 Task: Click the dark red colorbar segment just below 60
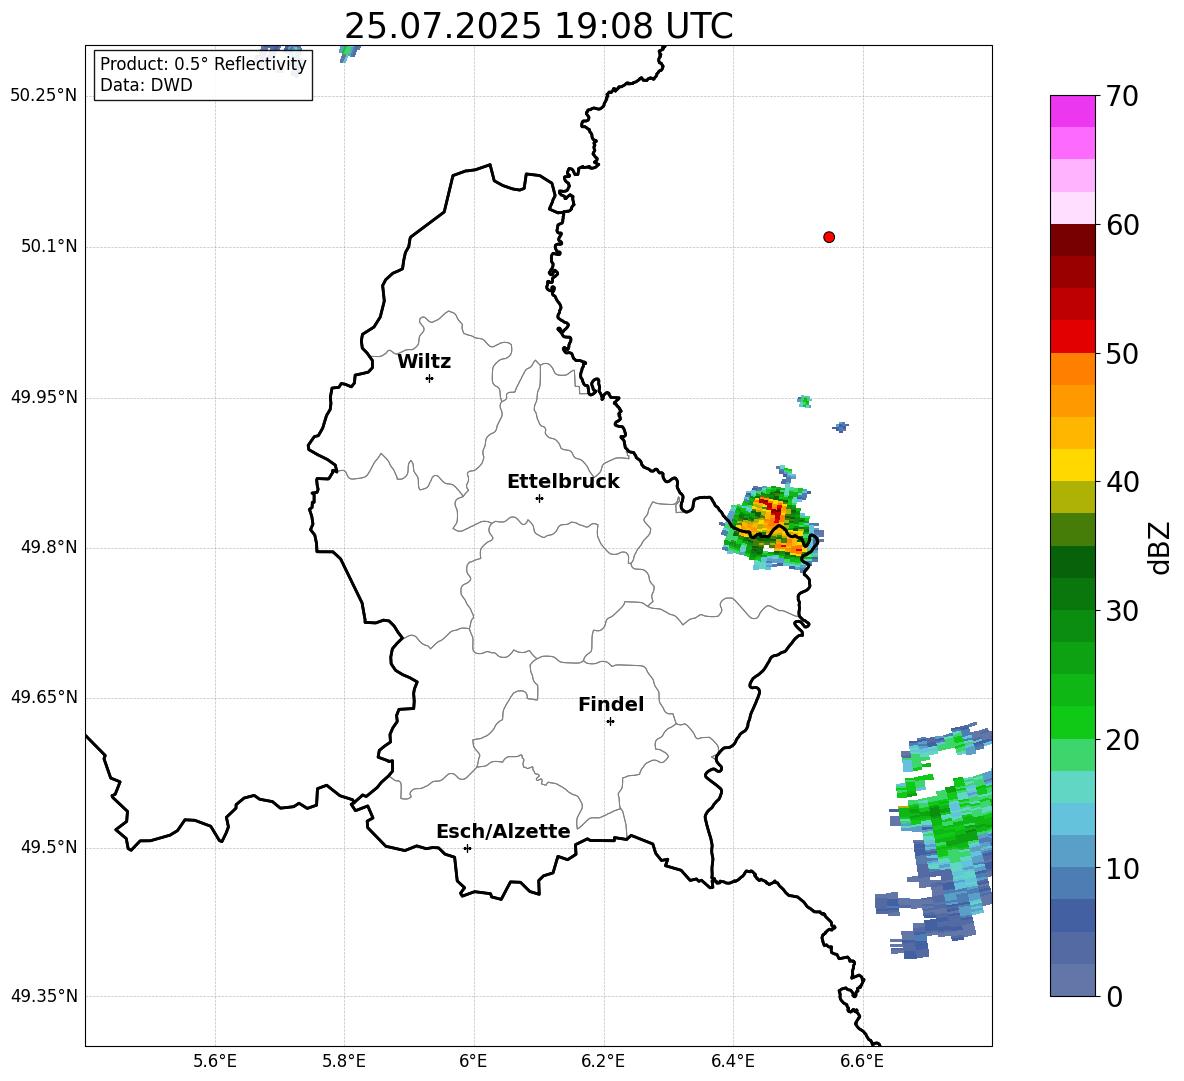[x=1073, y=240]
